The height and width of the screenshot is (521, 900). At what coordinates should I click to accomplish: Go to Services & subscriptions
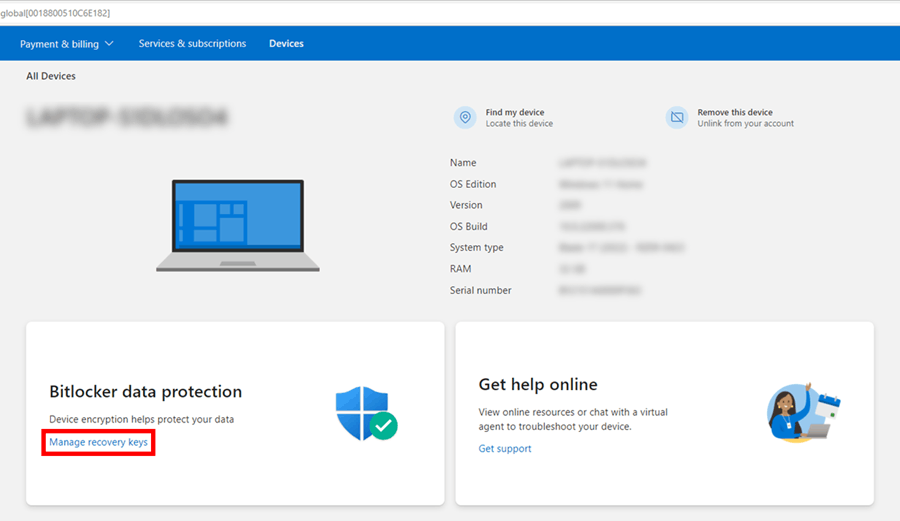(192, 44)
